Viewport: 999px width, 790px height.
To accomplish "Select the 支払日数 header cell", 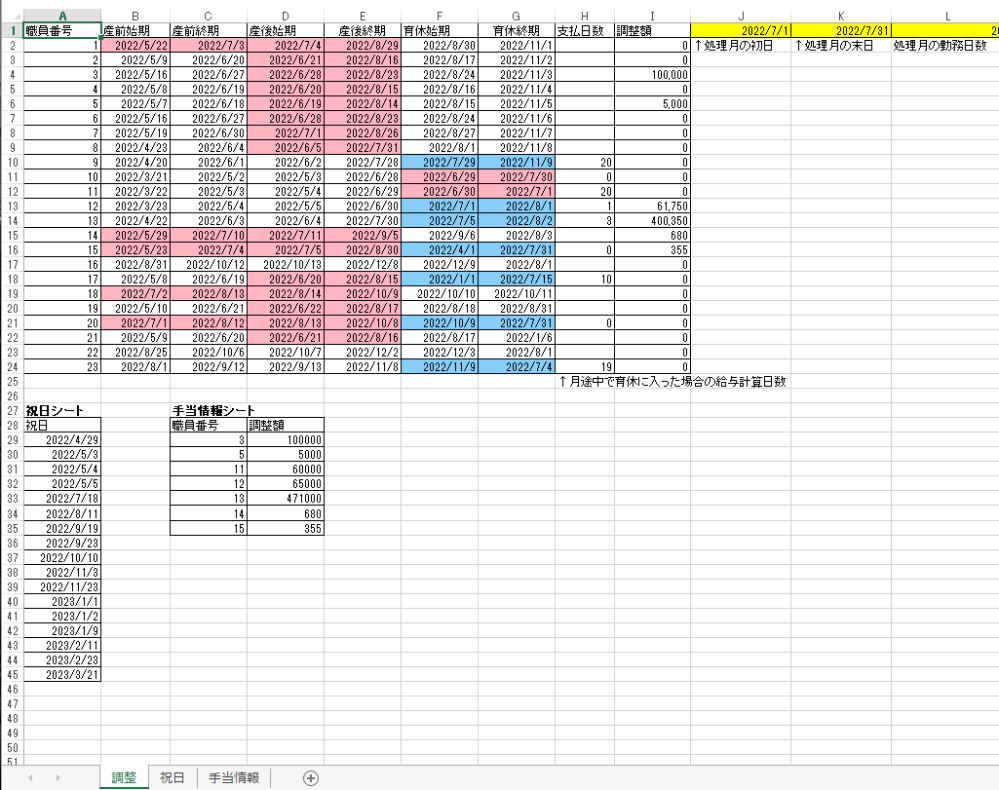I will (x=585, y=31).
